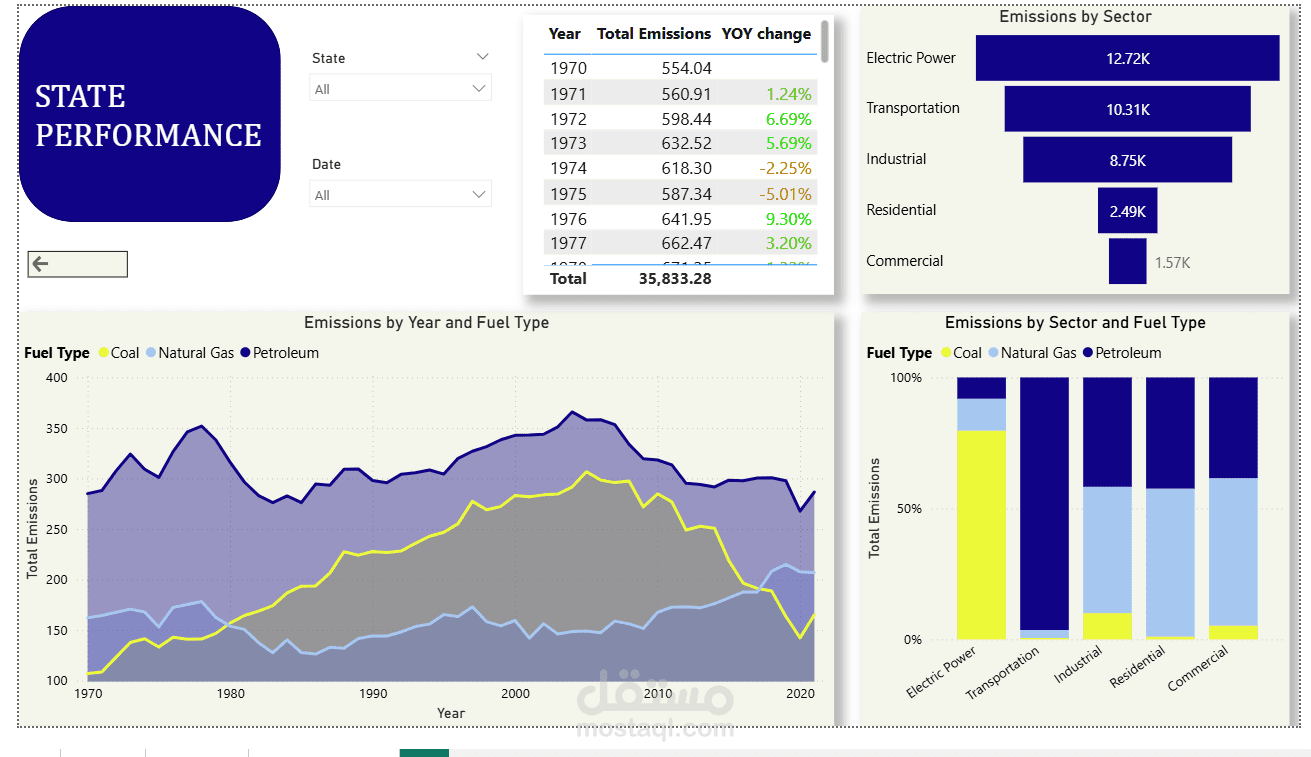The image size is (1311, 757).
Task: Select the green highlighted page tab at bottom
Action: [424, 752]
